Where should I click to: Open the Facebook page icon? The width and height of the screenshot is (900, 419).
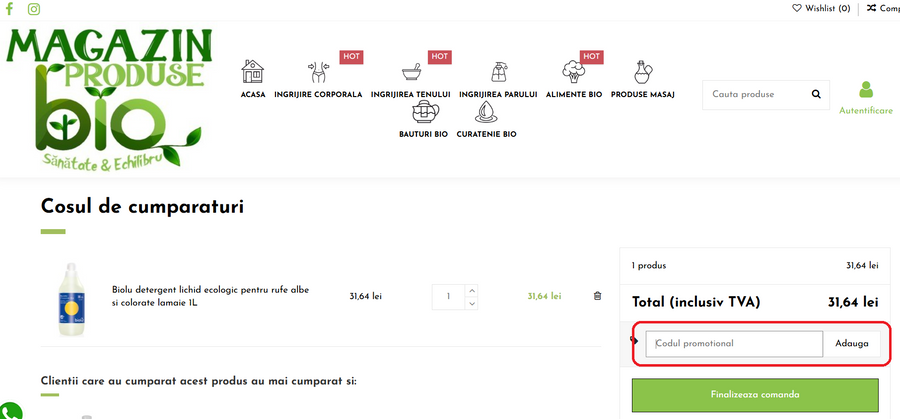coord(10,9)
